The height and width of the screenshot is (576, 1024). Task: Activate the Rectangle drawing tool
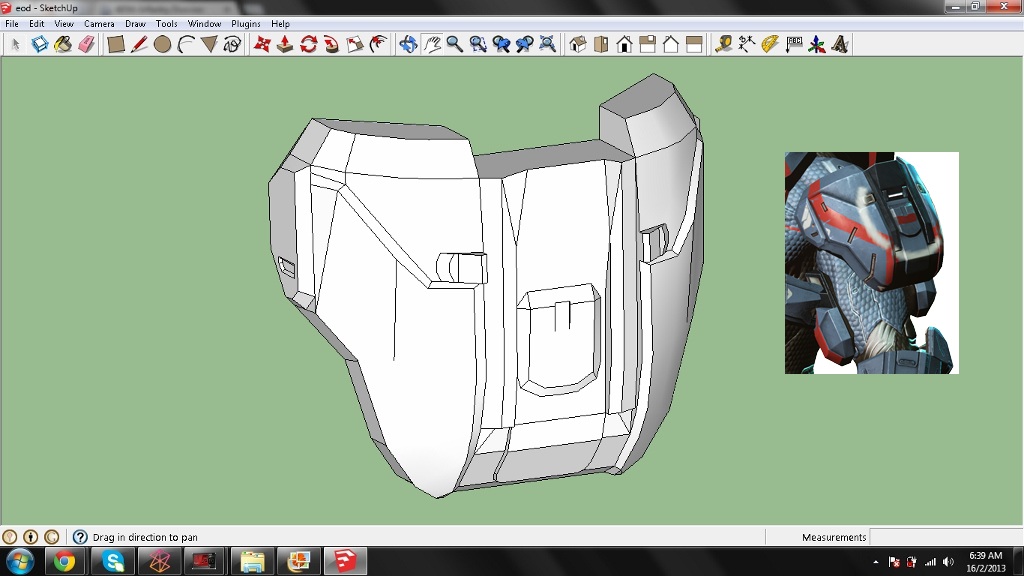click(x=116, y=44)
